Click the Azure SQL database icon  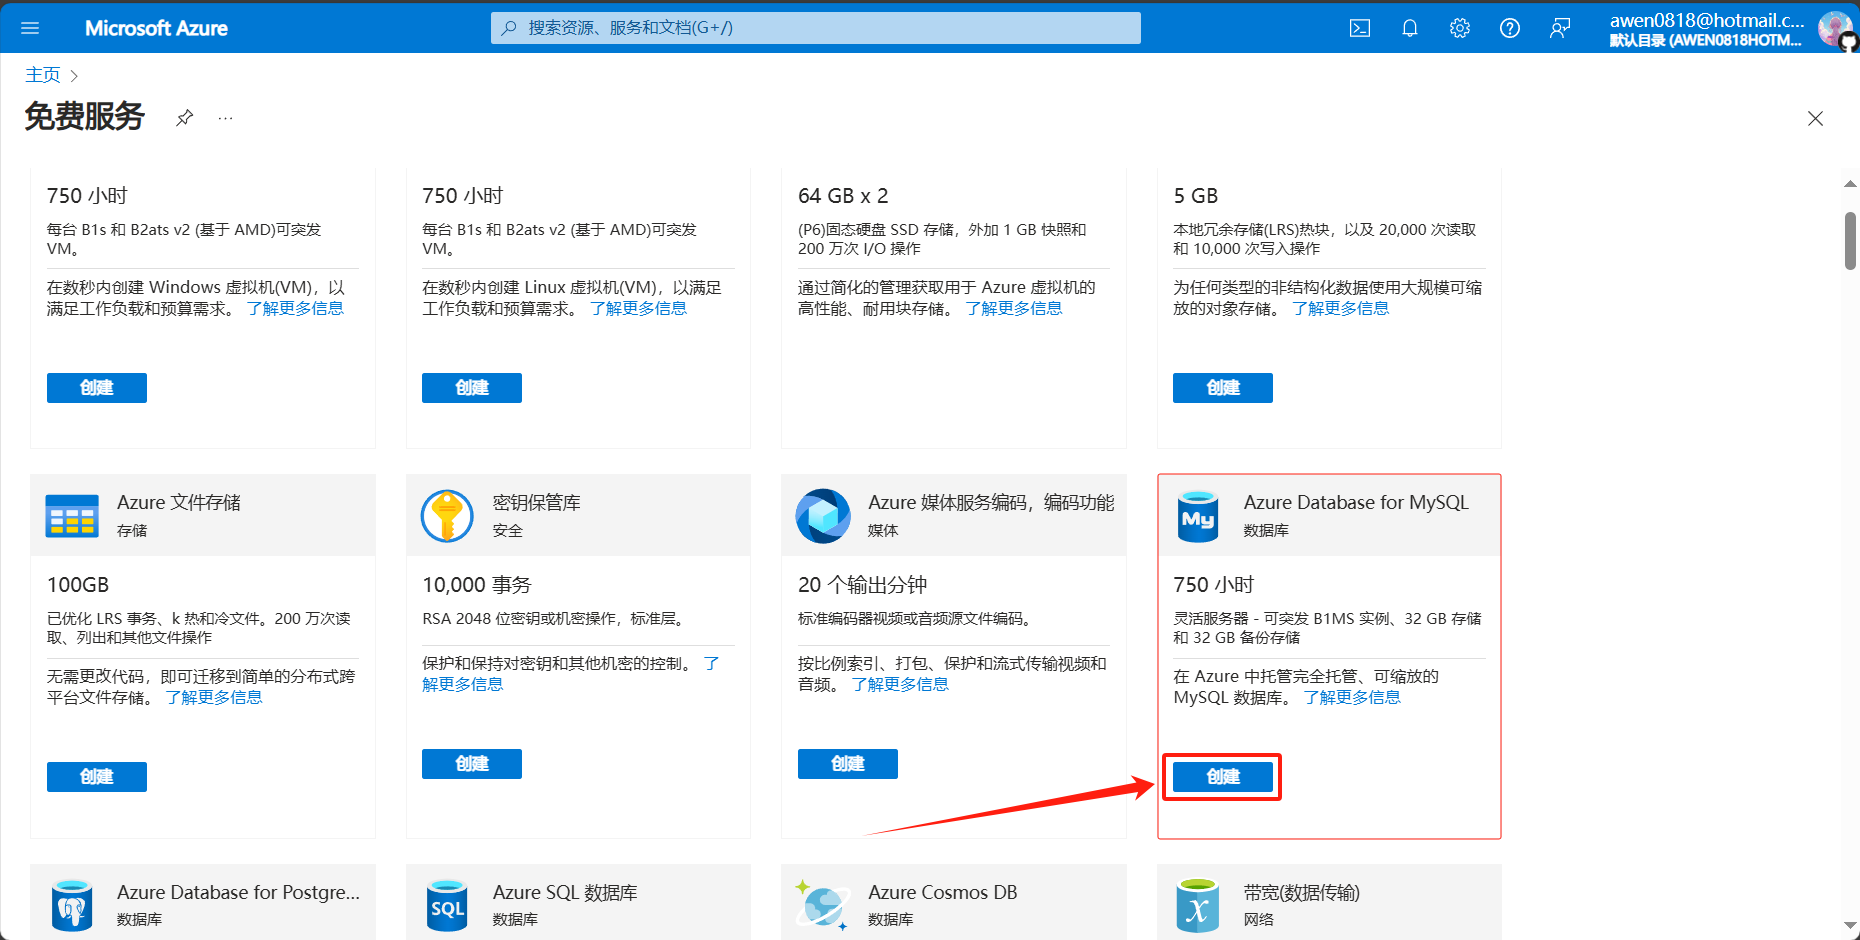[x=447, y=905]
